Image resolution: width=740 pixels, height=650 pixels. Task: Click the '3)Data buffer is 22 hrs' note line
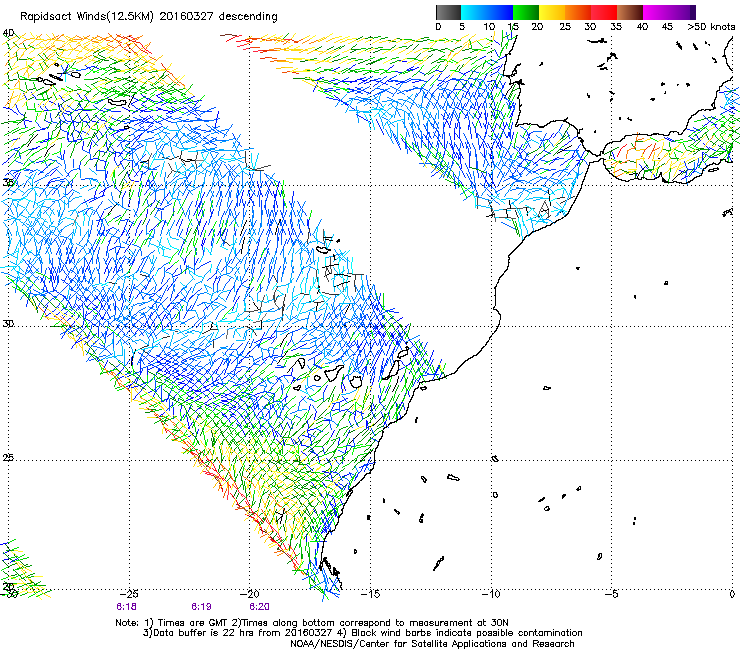click(362, 633)
